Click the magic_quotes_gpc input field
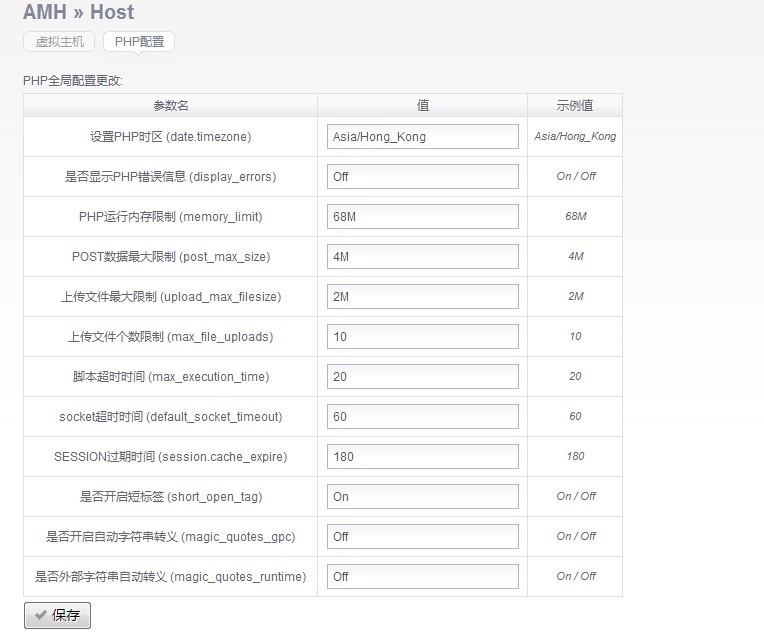Image resolution: width=764 pixels, height=635 pixels. pyautogui.click(x=422, y=537)
